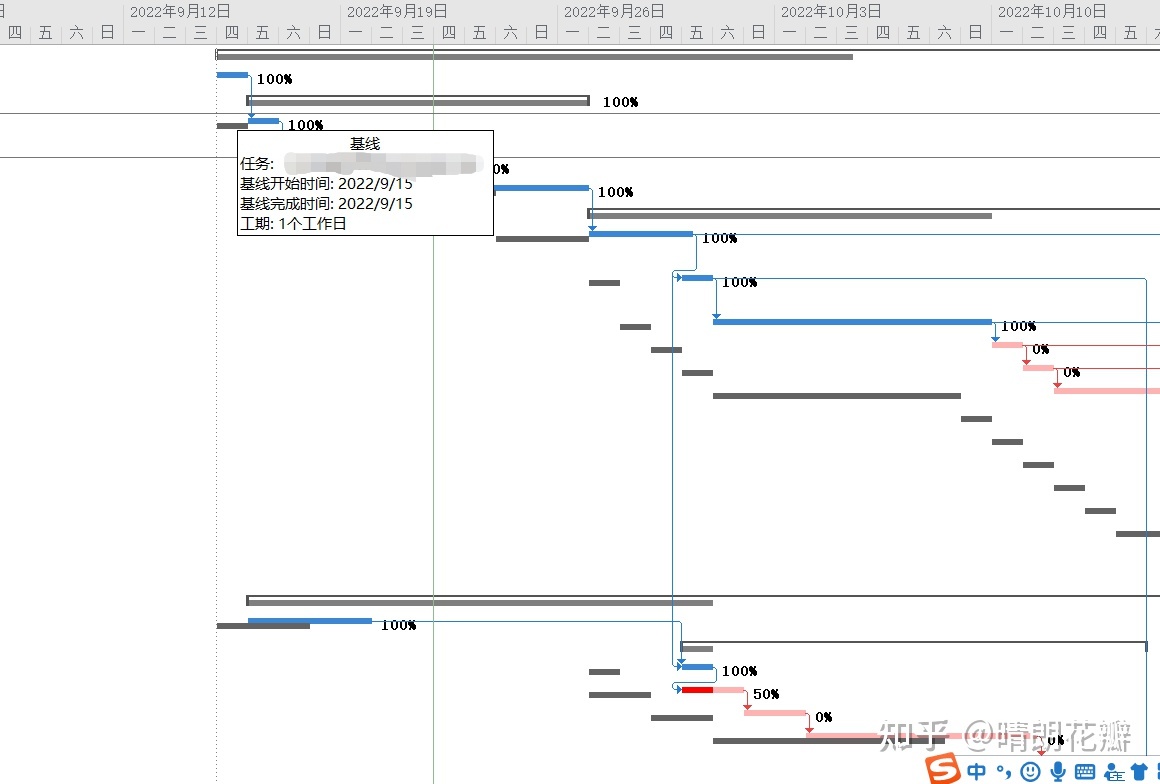Viewport: 1160px width, 784px height.
Task: Toggle Chinese punctuation mode on IME bar
Action: click(x=1003, y=771)
